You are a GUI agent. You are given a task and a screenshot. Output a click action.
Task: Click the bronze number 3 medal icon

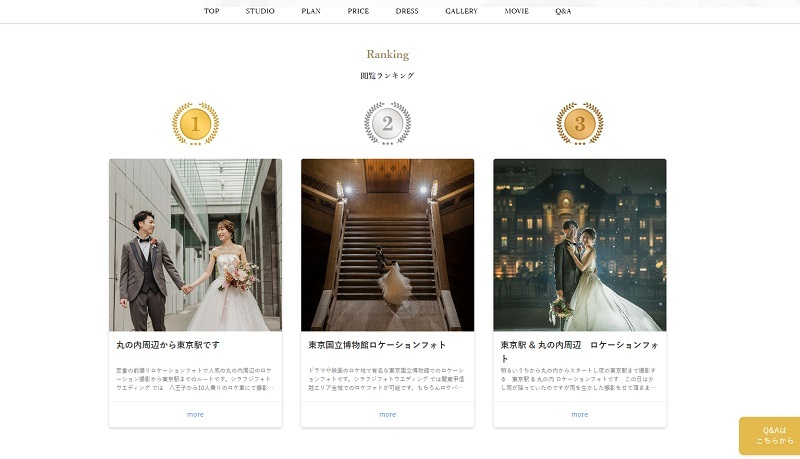point(580,123)
